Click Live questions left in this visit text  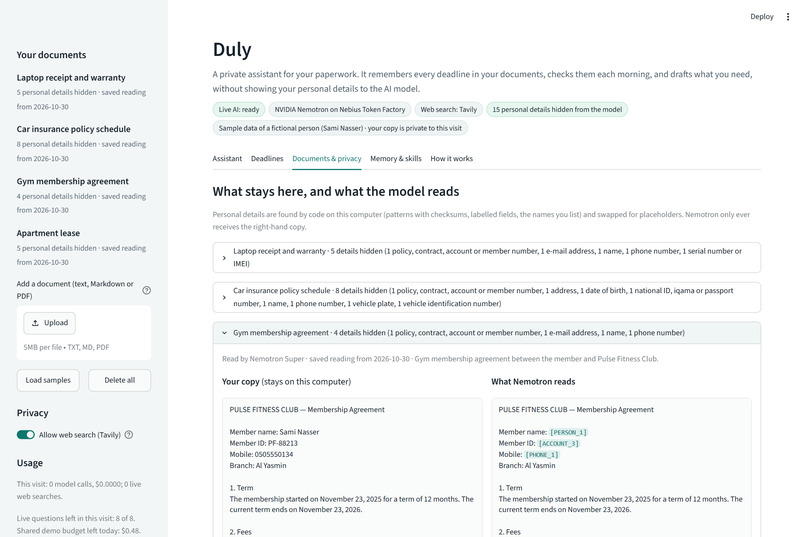[76, 519]
